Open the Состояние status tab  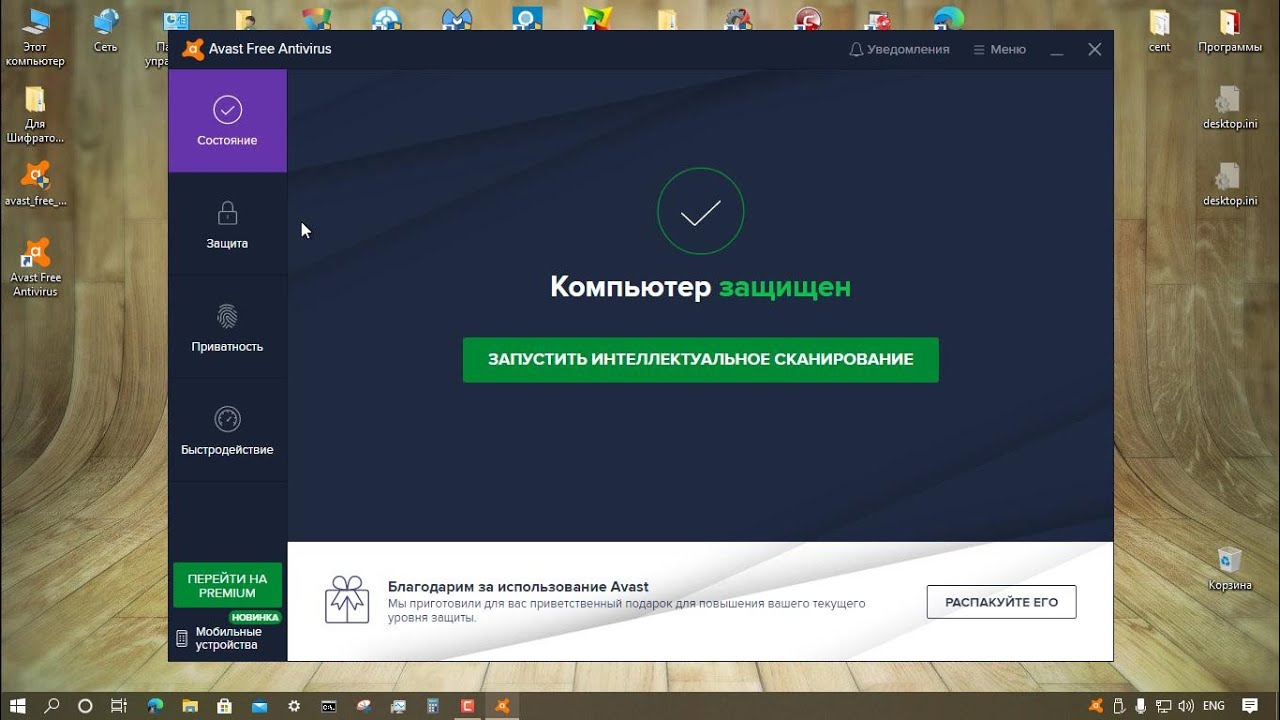[227, 121]
